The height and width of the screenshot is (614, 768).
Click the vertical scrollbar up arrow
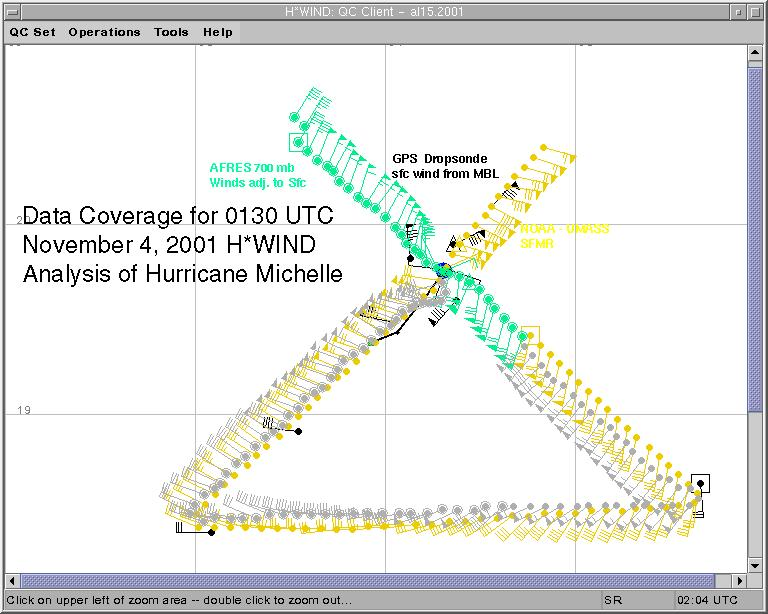pyautogui.click(x=756, y=53)
